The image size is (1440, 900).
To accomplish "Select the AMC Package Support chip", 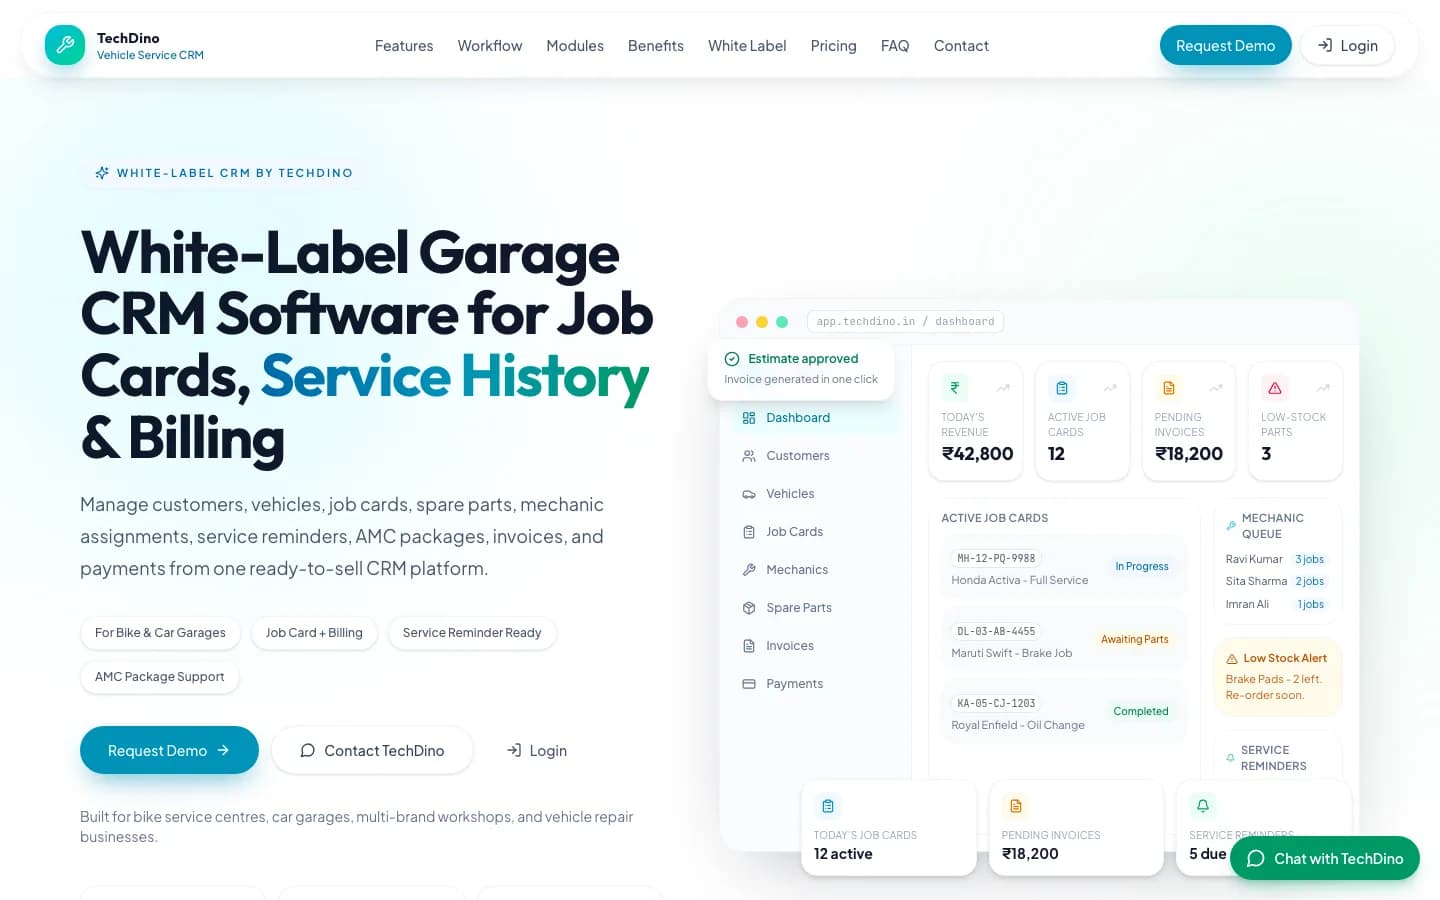I will click(x=160, y=677).
